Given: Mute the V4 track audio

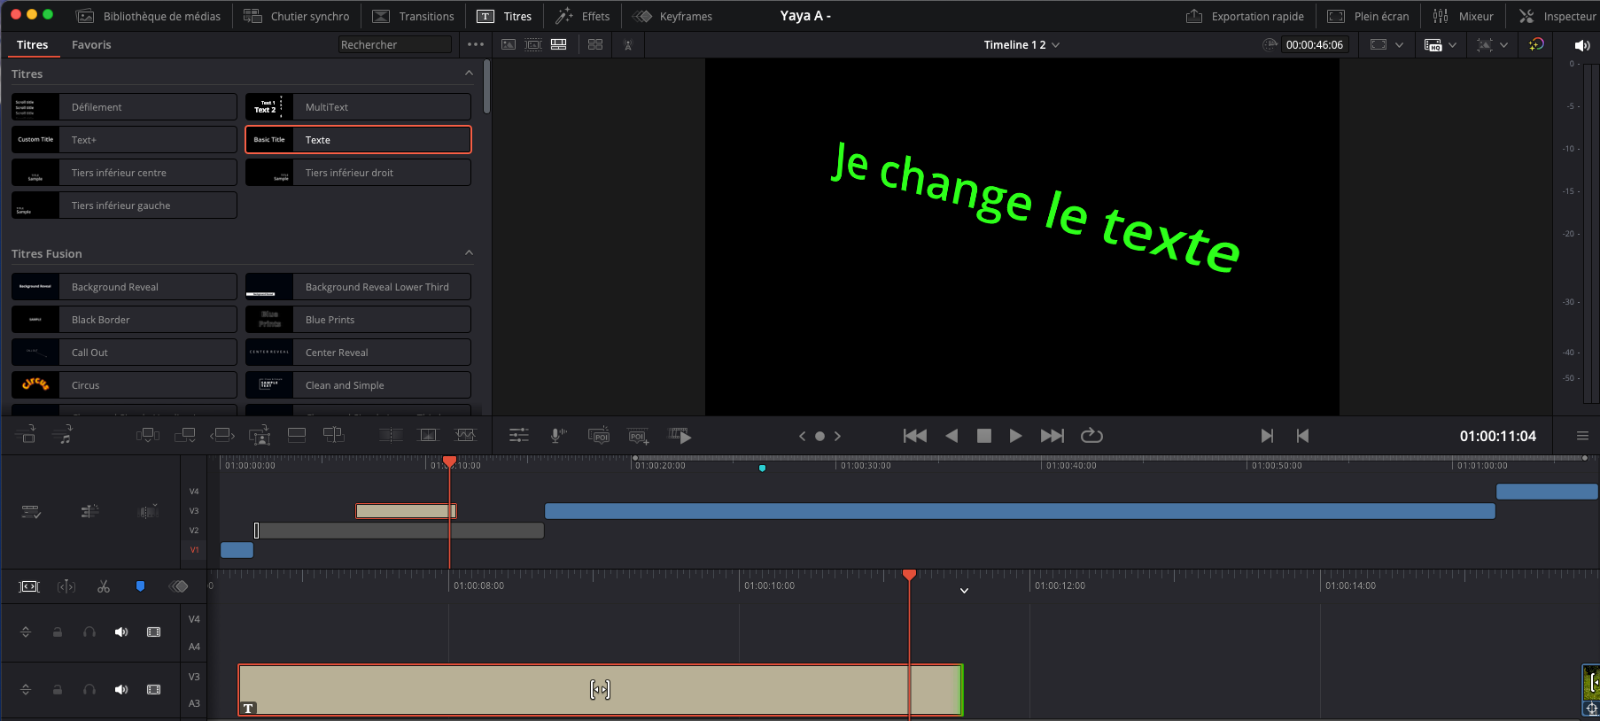Looking at the screenshot, I should (x=121, y=632).
